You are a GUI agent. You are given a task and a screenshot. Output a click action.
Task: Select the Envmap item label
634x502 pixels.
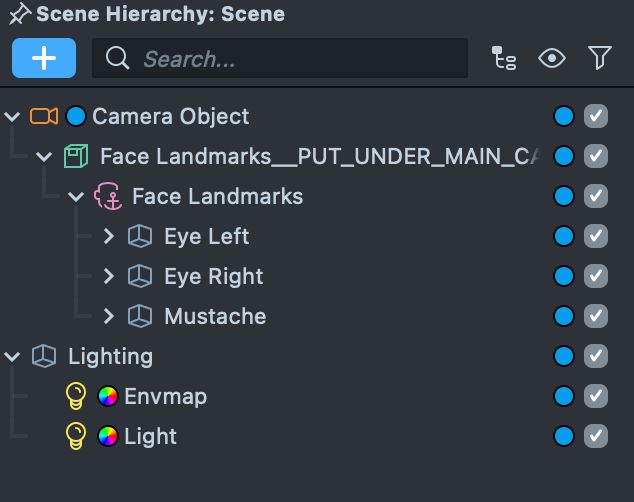tap(165, 396)
